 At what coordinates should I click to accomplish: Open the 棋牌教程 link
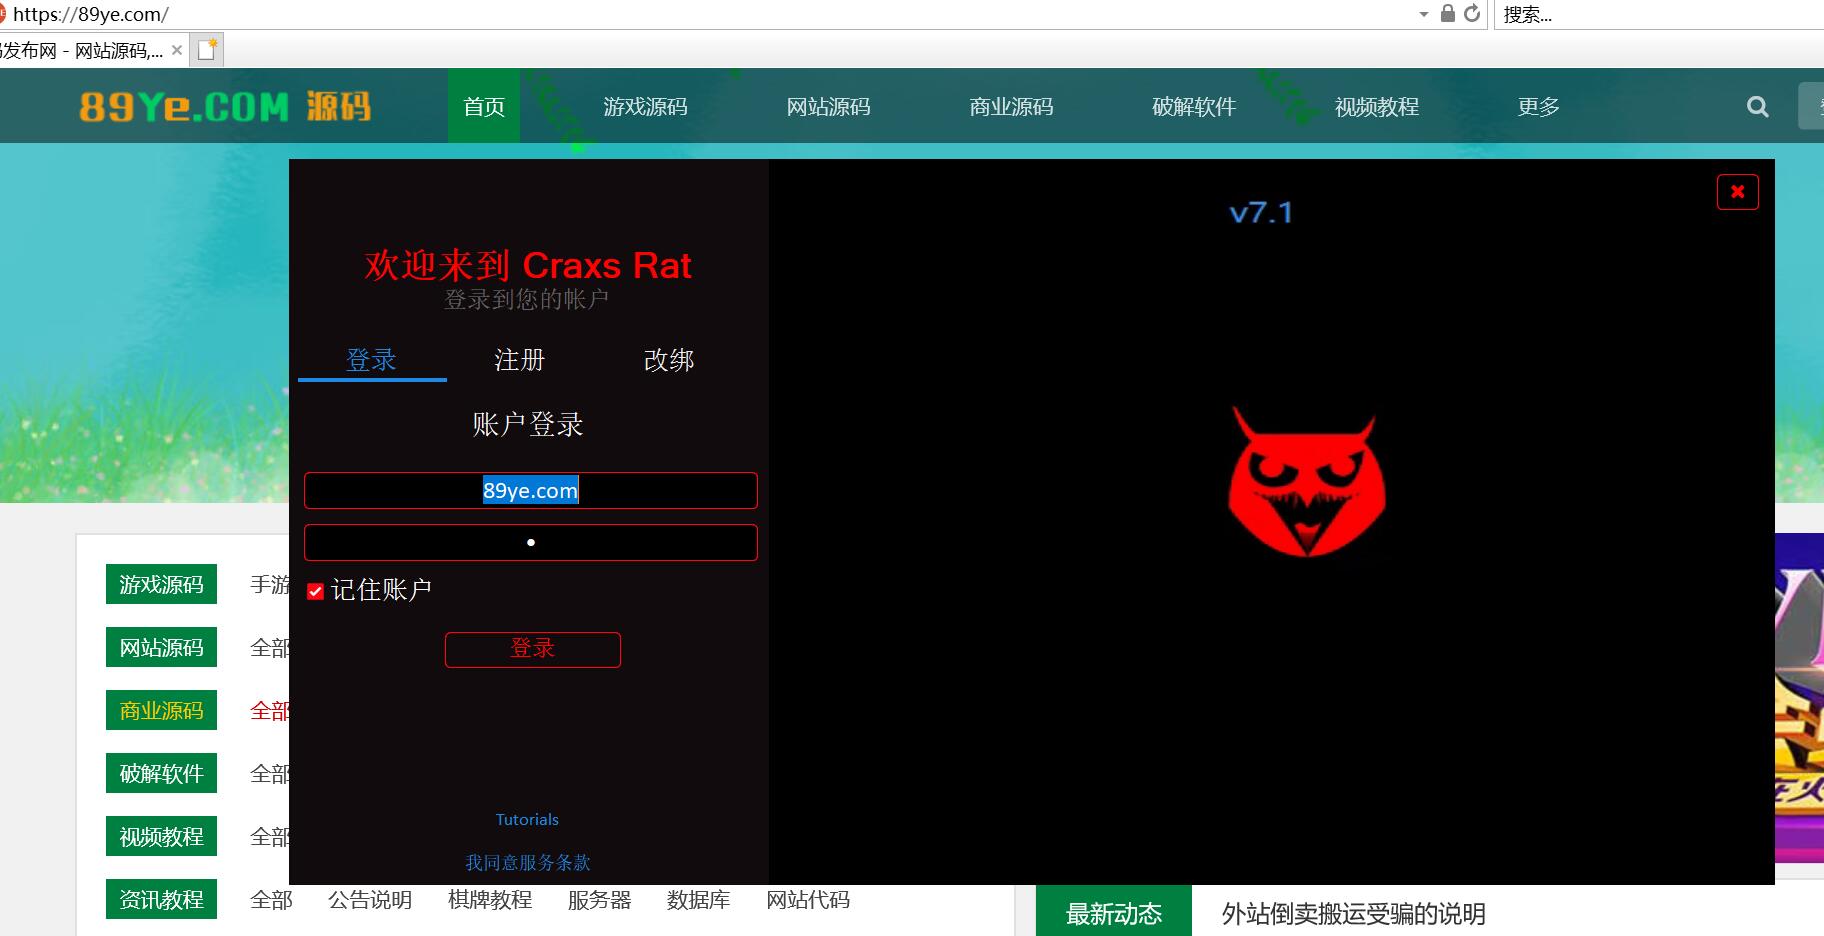490,900
